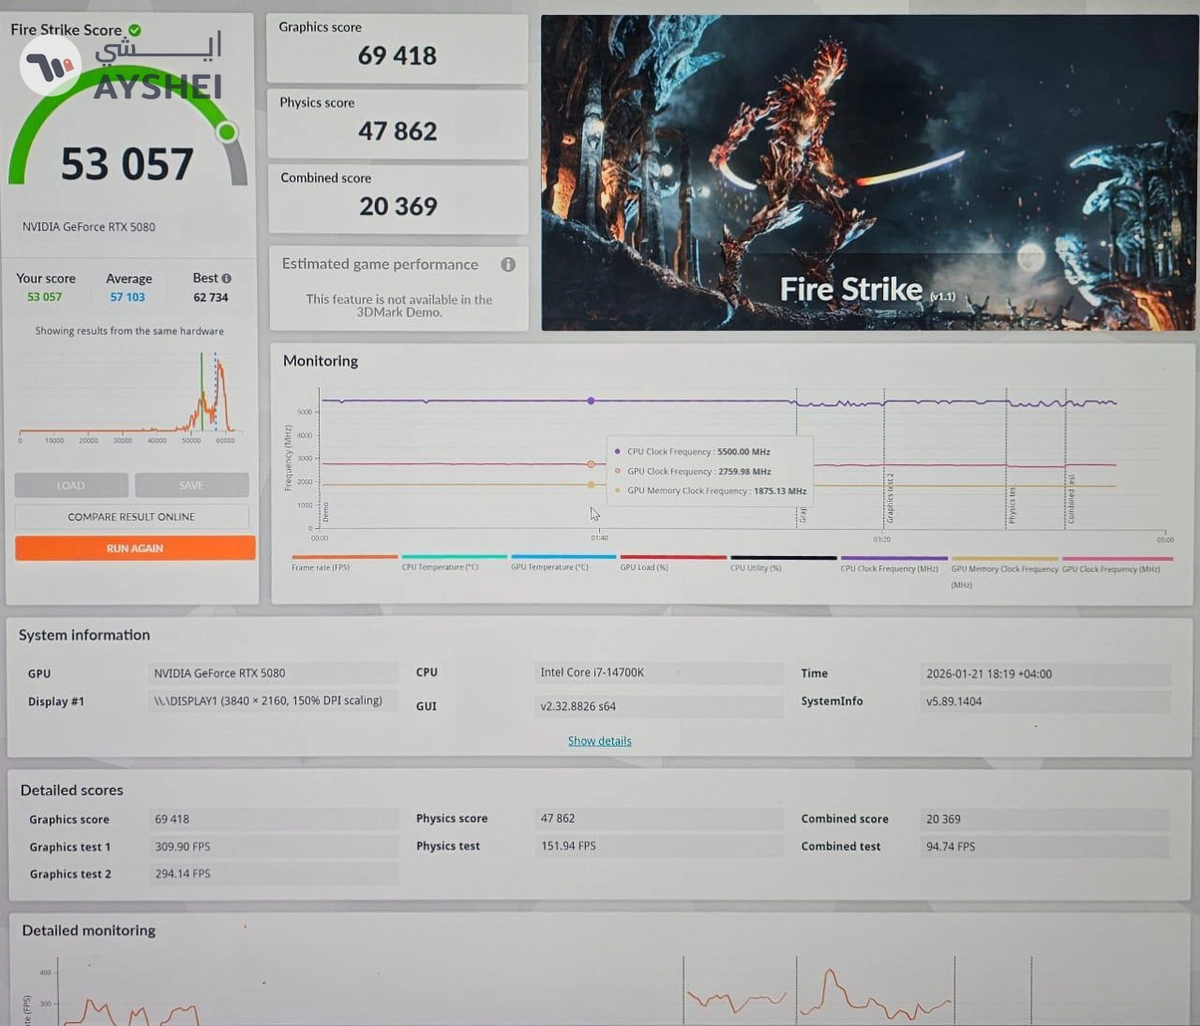Click the large 53 057 Fire Strike score
This screenshot has width=1200, height=1026.
(x=127, y=164)
